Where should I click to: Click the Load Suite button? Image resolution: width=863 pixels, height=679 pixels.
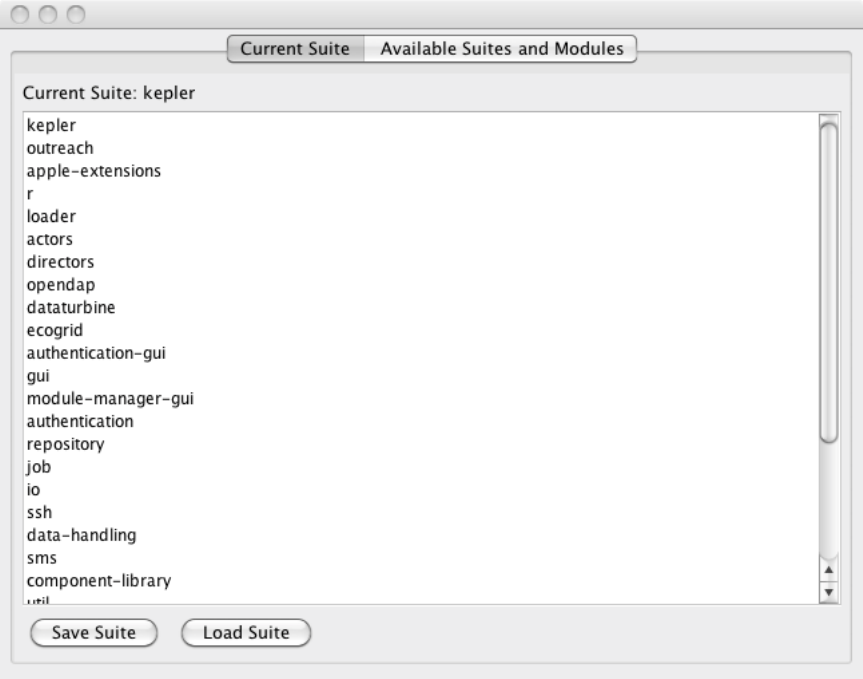[x=246, y=633]
